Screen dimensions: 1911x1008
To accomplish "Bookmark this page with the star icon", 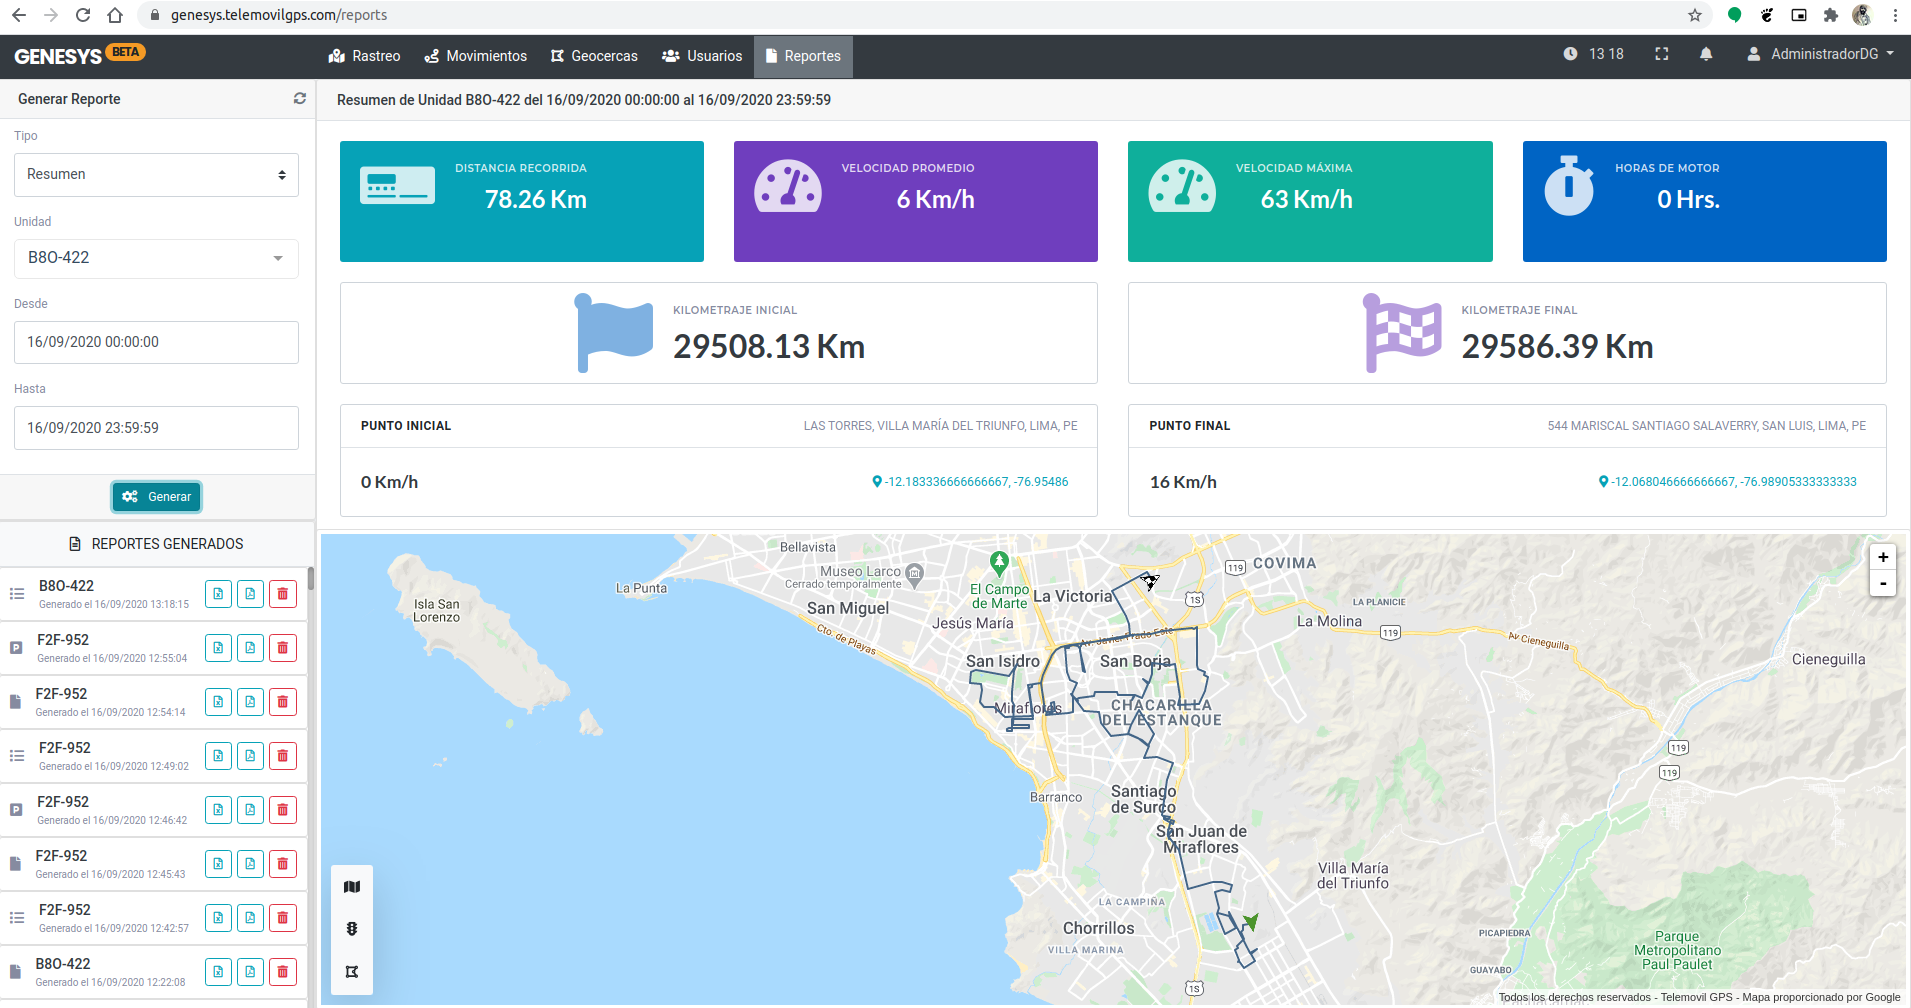I will (1695, 15).
